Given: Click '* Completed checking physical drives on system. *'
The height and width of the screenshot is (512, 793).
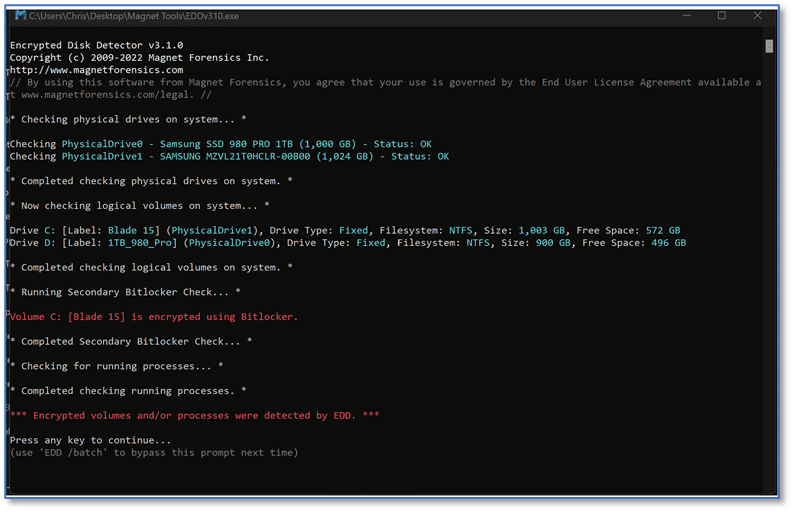Looking at the screenshot, I should click(151, 181).
